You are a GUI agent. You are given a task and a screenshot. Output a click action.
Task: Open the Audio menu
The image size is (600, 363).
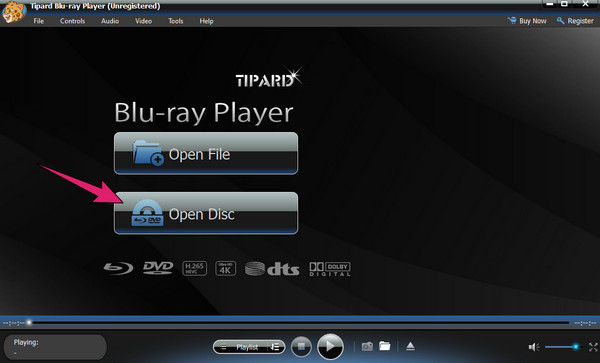coord(110,21)
